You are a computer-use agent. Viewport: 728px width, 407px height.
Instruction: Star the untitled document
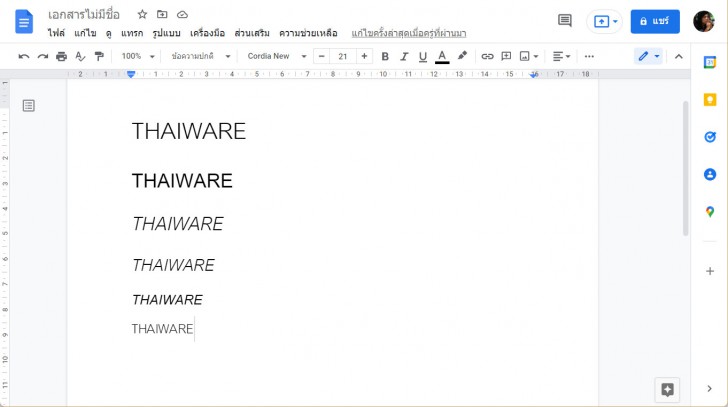point(143,14)
